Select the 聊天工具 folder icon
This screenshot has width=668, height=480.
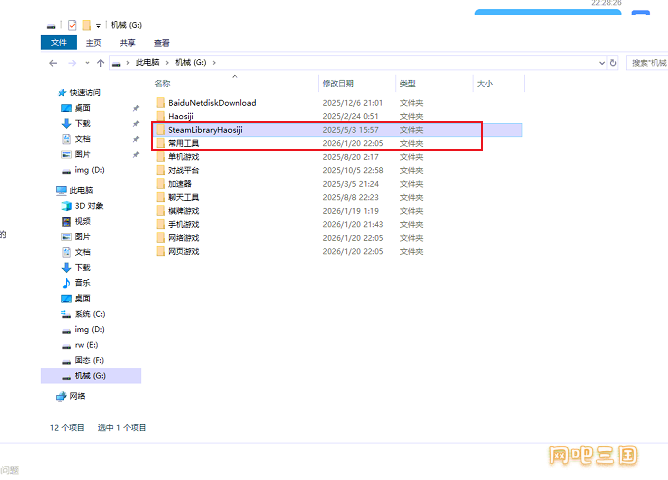tap(161, 197)
